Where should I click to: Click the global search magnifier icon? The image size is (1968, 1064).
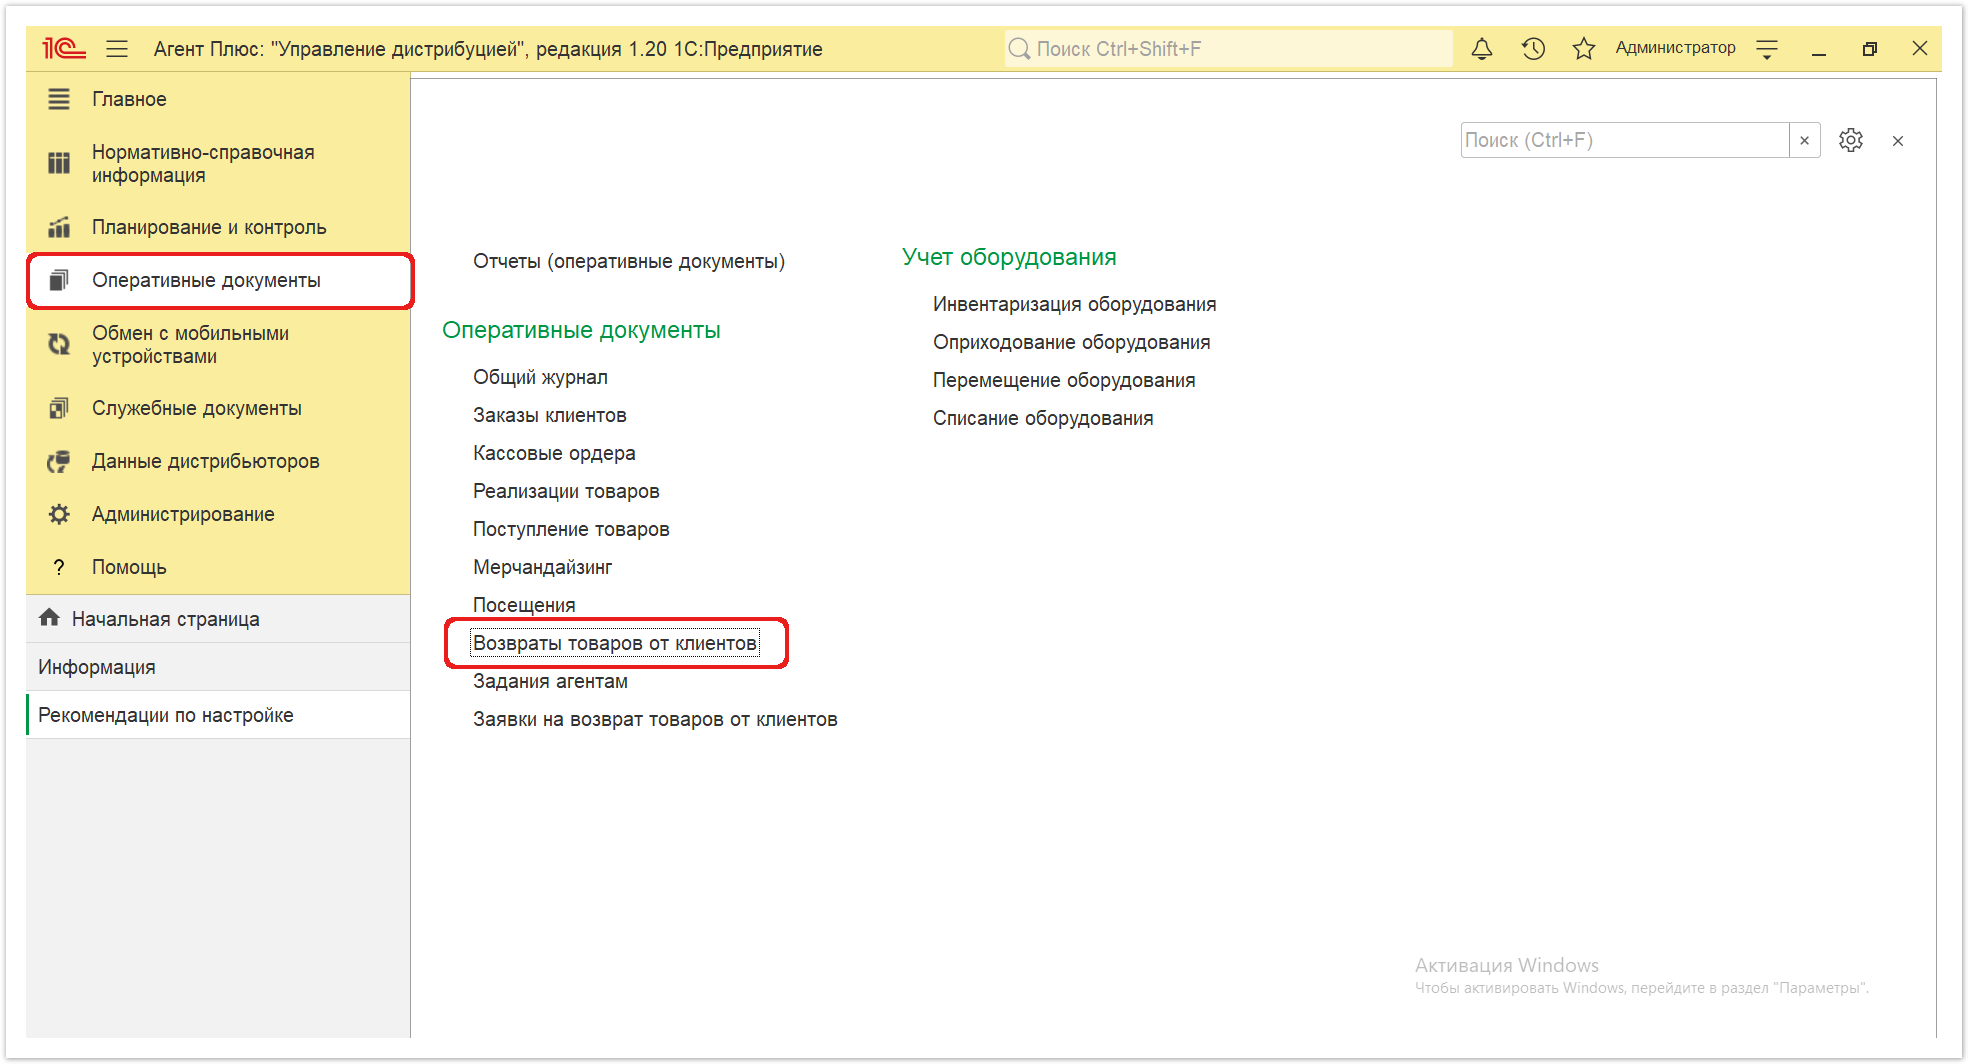[x=1019, y=48]
